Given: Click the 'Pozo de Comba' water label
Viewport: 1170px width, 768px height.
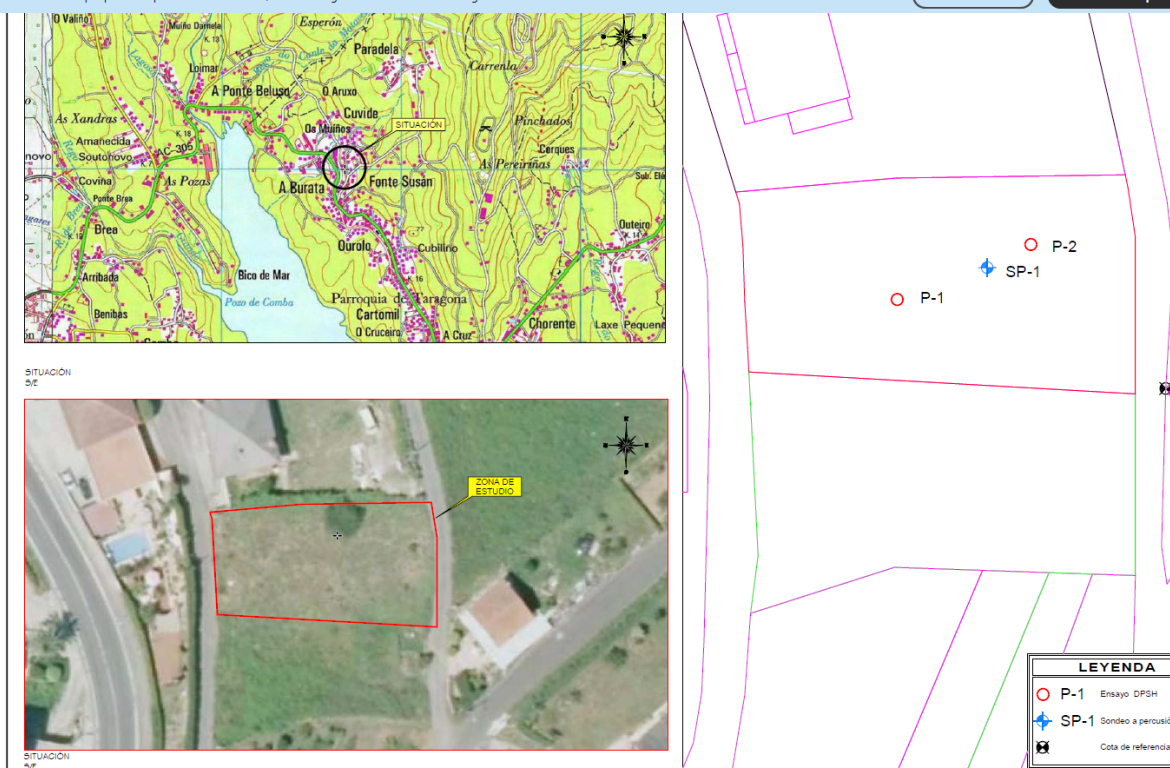Looking at the screenshot, I should point(259,302).
